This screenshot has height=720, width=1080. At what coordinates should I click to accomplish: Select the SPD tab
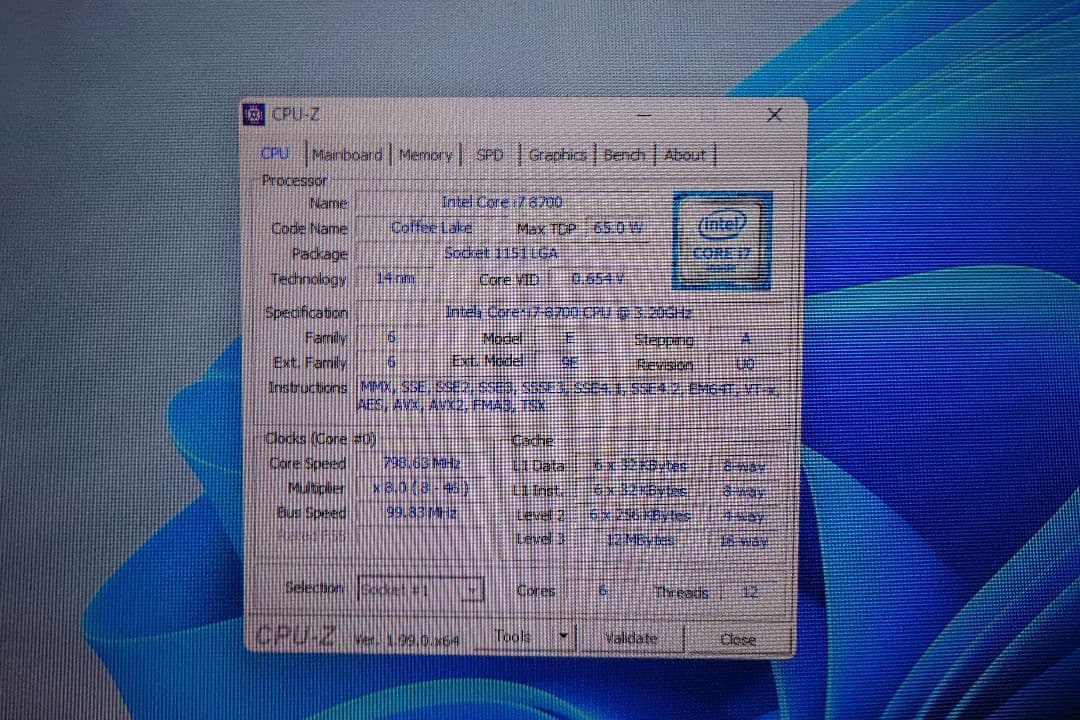click(489, 154)
